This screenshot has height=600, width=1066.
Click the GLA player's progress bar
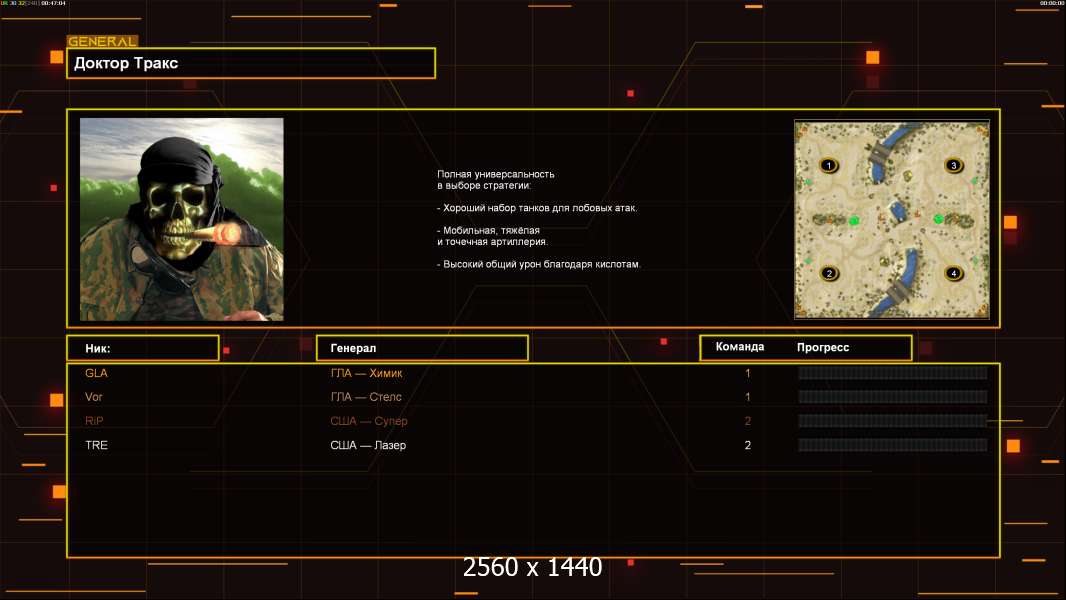[x=892, y=373]
